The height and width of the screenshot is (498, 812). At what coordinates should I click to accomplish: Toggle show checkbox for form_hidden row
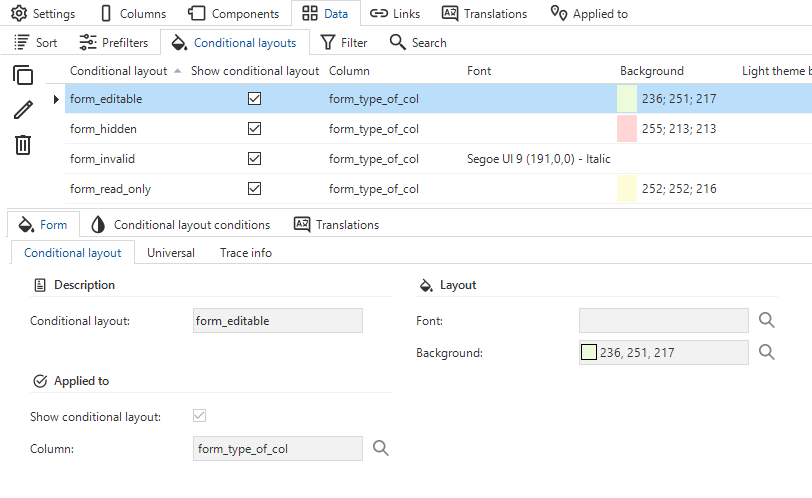click(x=254, y=129)
